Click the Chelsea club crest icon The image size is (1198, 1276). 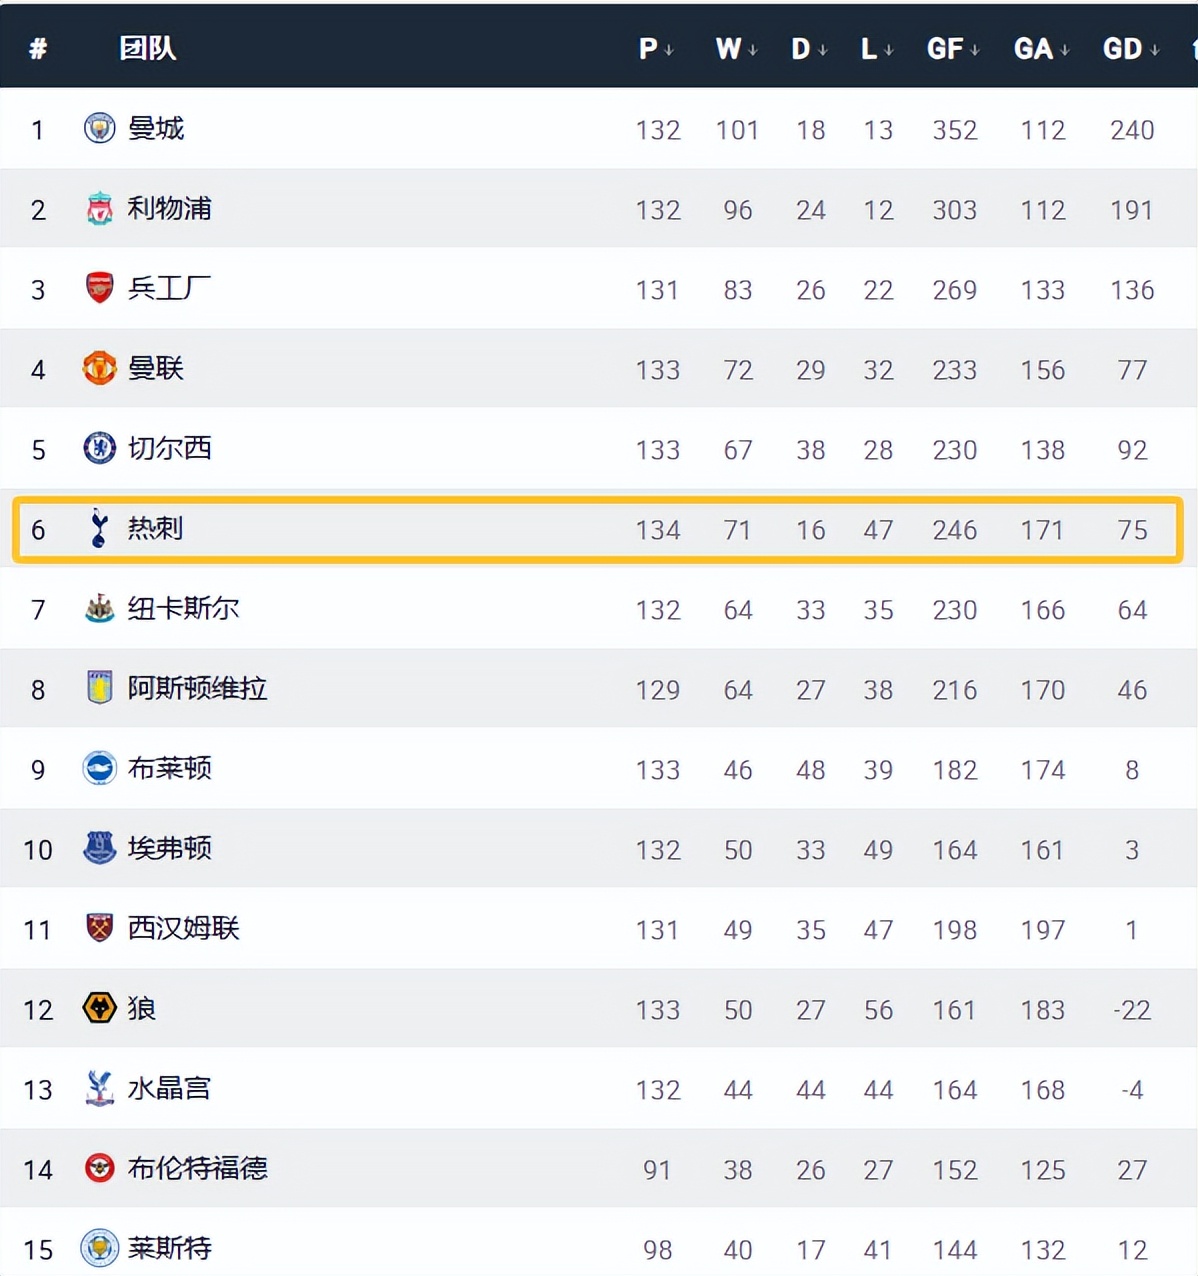pos(99,448)
